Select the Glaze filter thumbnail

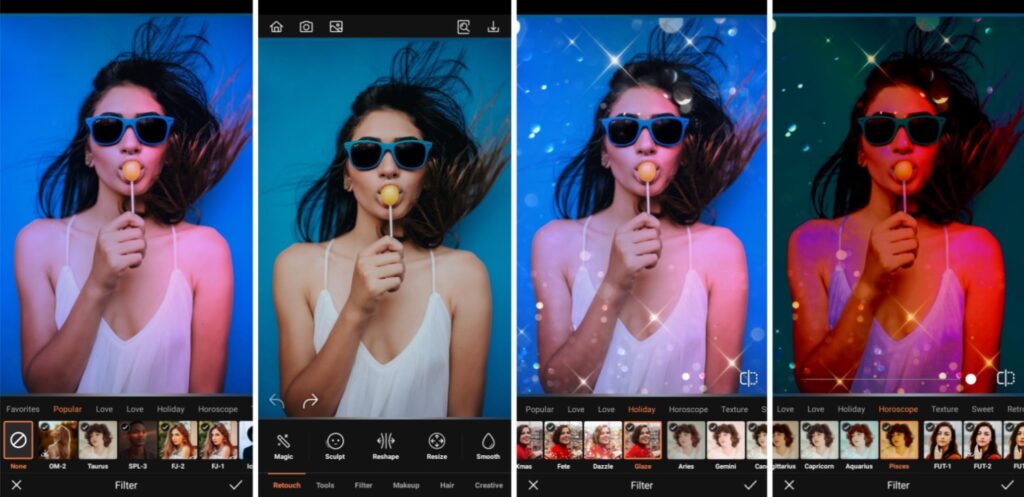pyautogui.click(x=643, y=440)
